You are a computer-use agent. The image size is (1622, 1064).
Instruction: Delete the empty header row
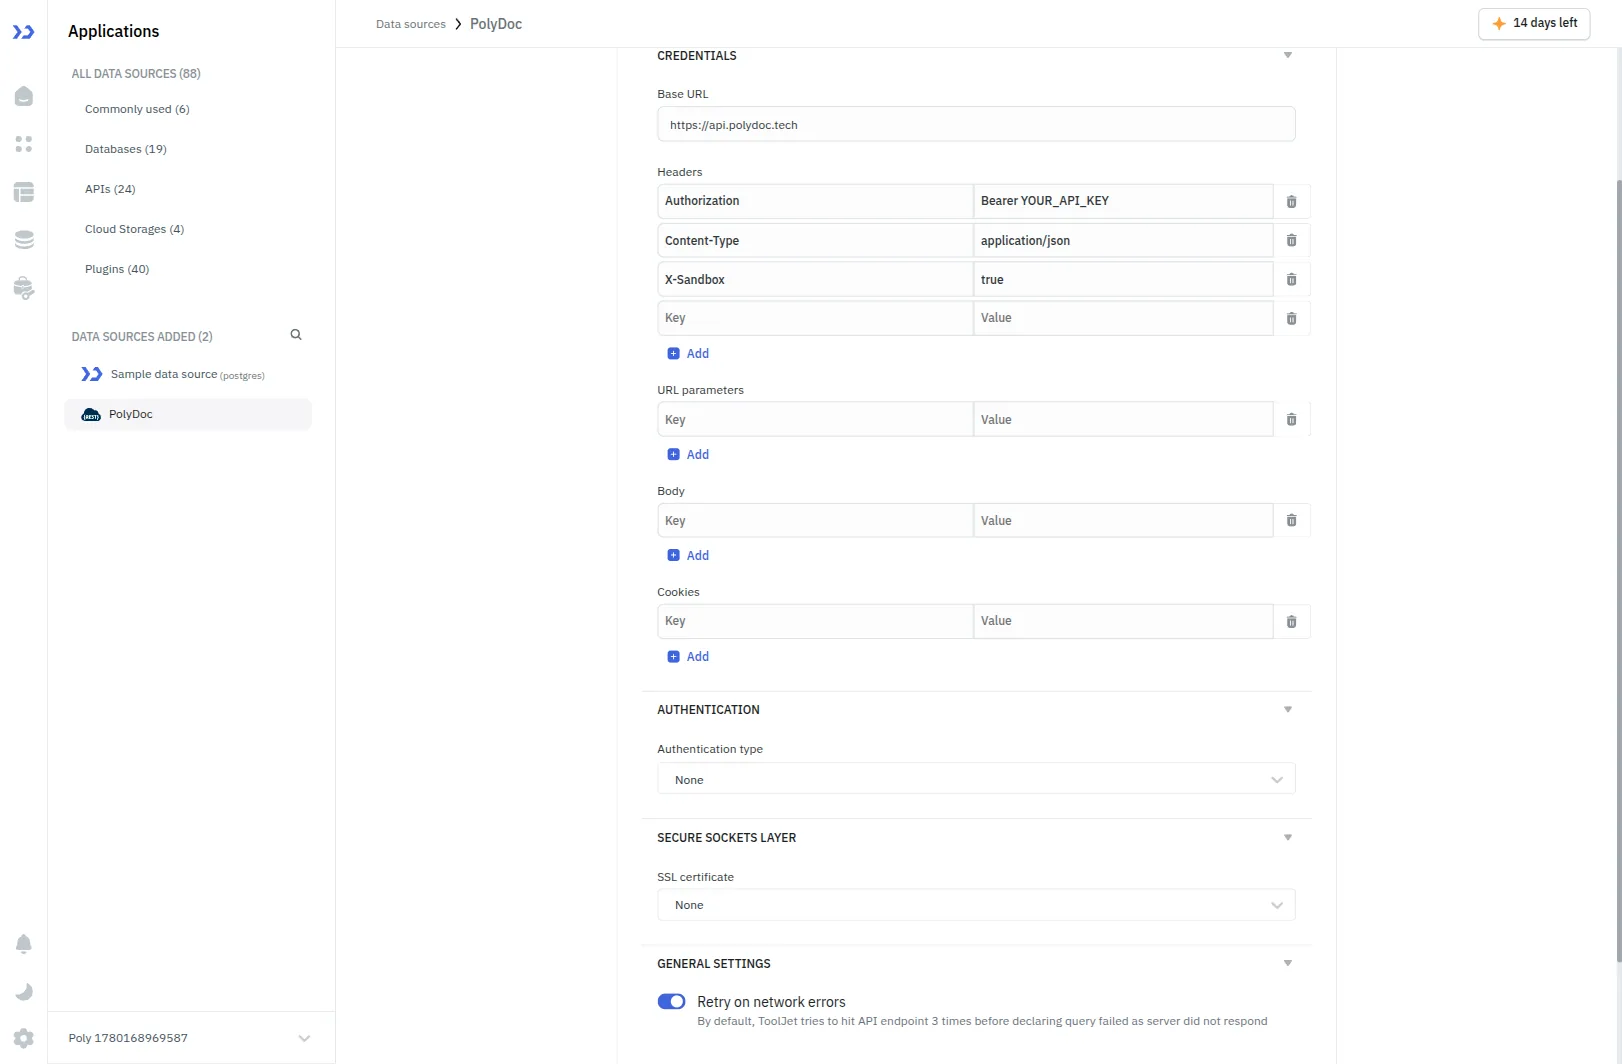1291,319
